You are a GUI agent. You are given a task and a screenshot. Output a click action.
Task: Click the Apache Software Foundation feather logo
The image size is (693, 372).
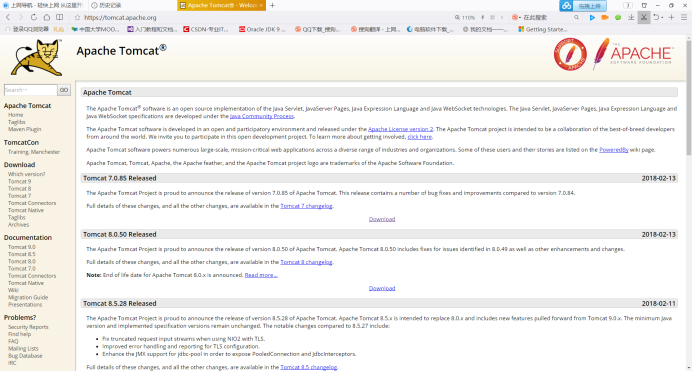coord(633,54)
